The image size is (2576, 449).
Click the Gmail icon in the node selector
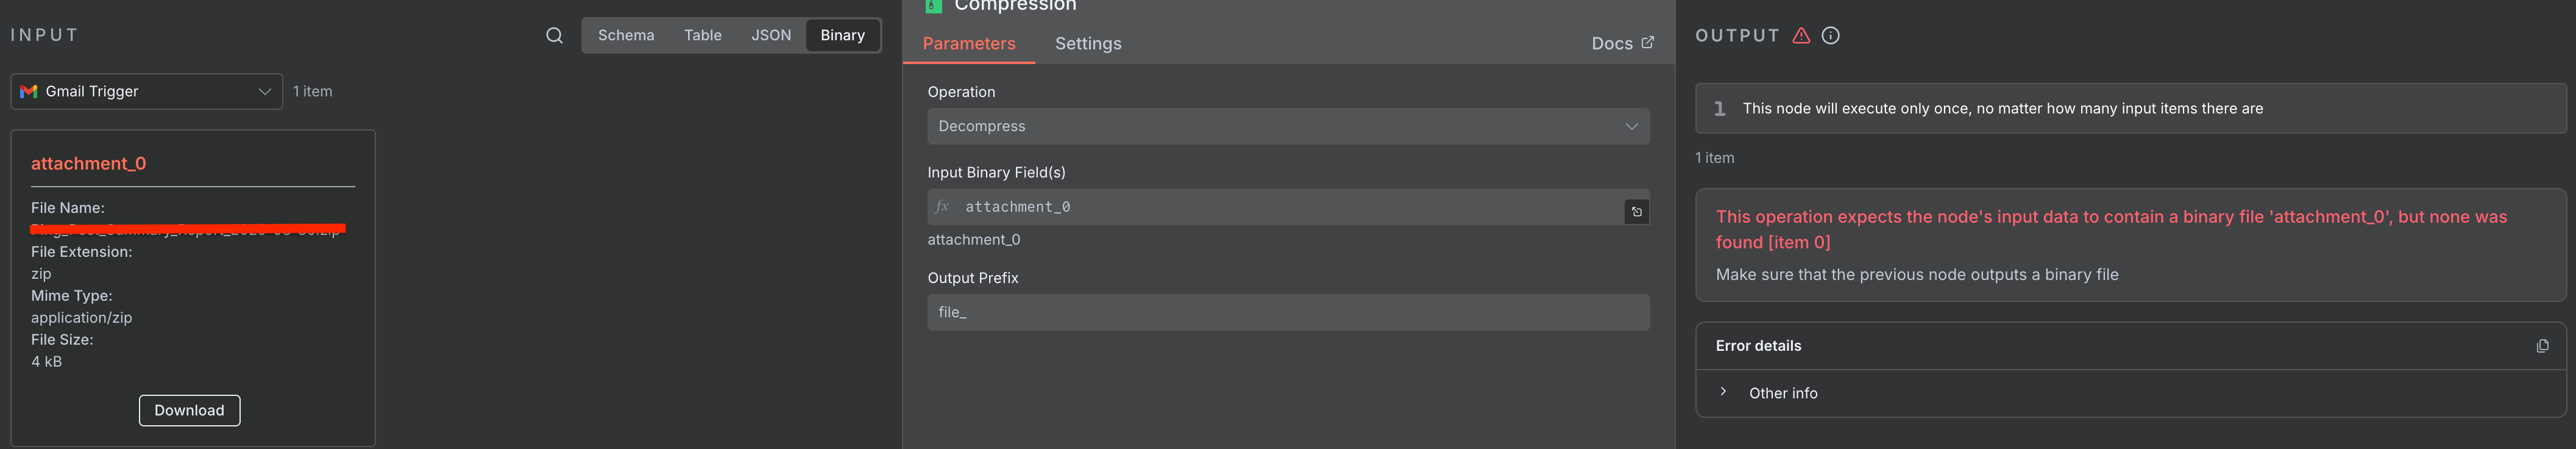[29, 91]
